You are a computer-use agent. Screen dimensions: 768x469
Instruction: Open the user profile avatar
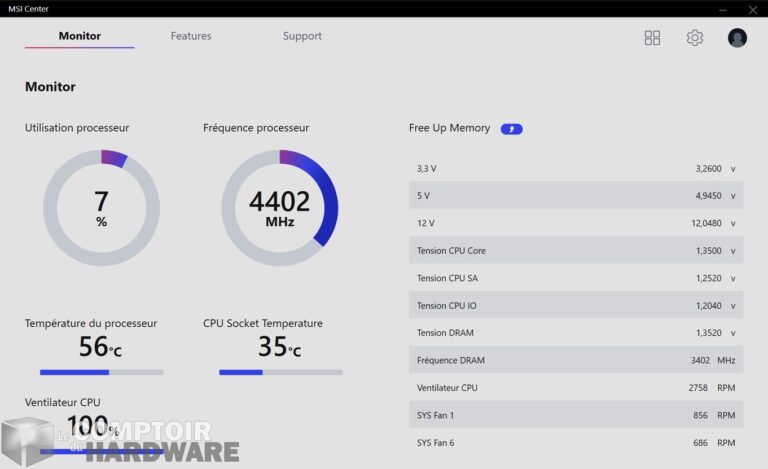(737, 38)
